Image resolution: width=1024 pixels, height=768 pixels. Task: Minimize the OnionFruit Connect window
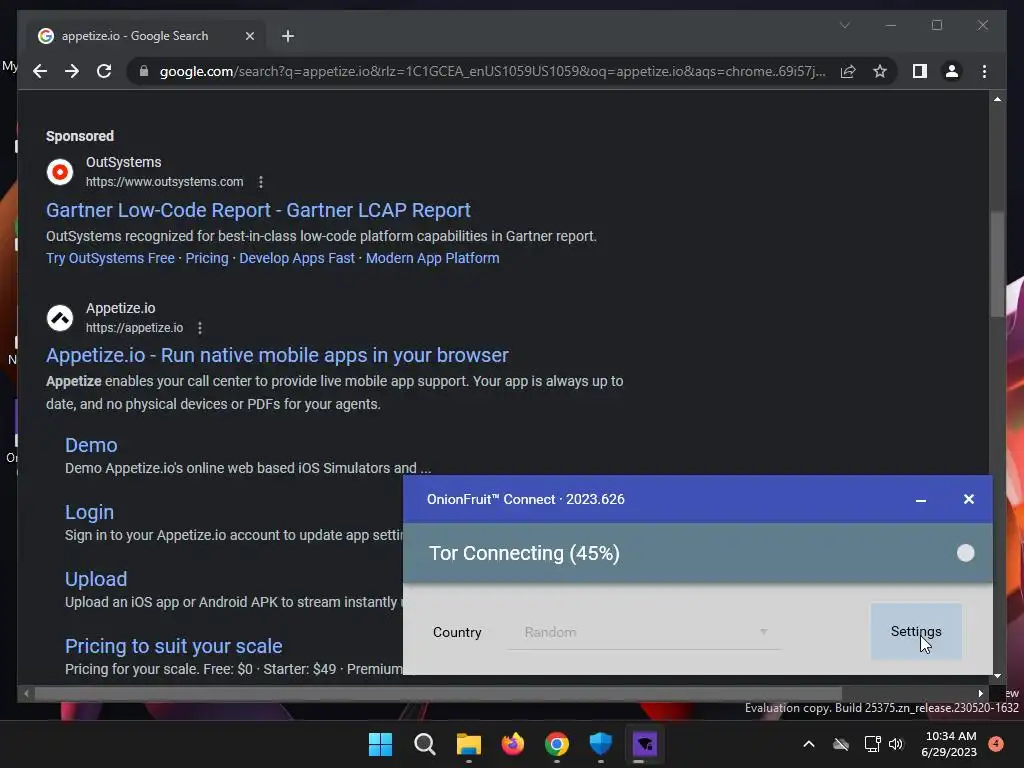[x=921, y=500]
